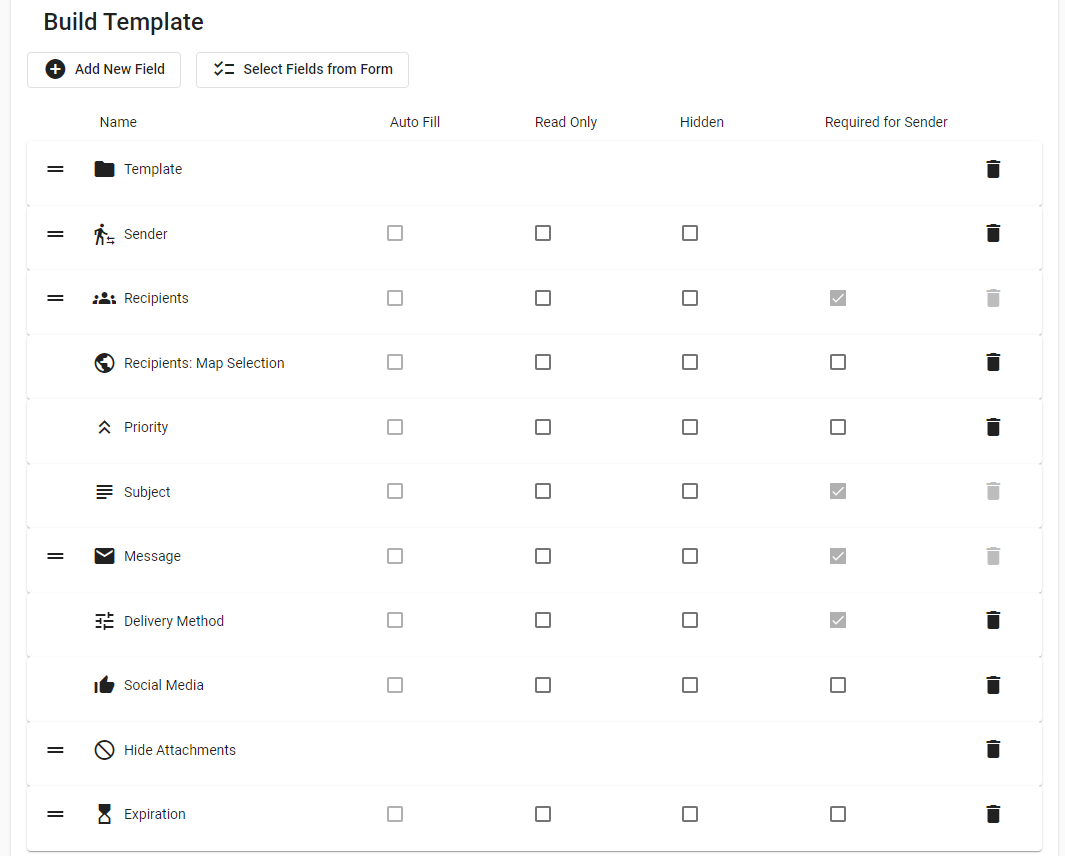The image size is (1065, 856).
Task: Click the Hide Attachments blocked icon
Action: pos(104,750)
